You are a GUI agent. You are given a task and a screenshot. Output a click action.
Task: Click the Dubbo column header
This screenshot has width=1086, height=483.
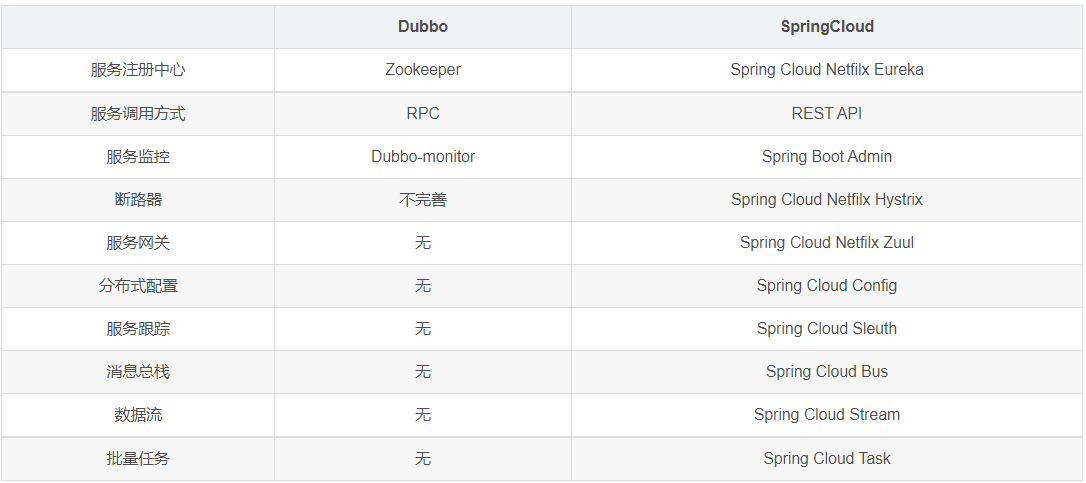point(422,26)
